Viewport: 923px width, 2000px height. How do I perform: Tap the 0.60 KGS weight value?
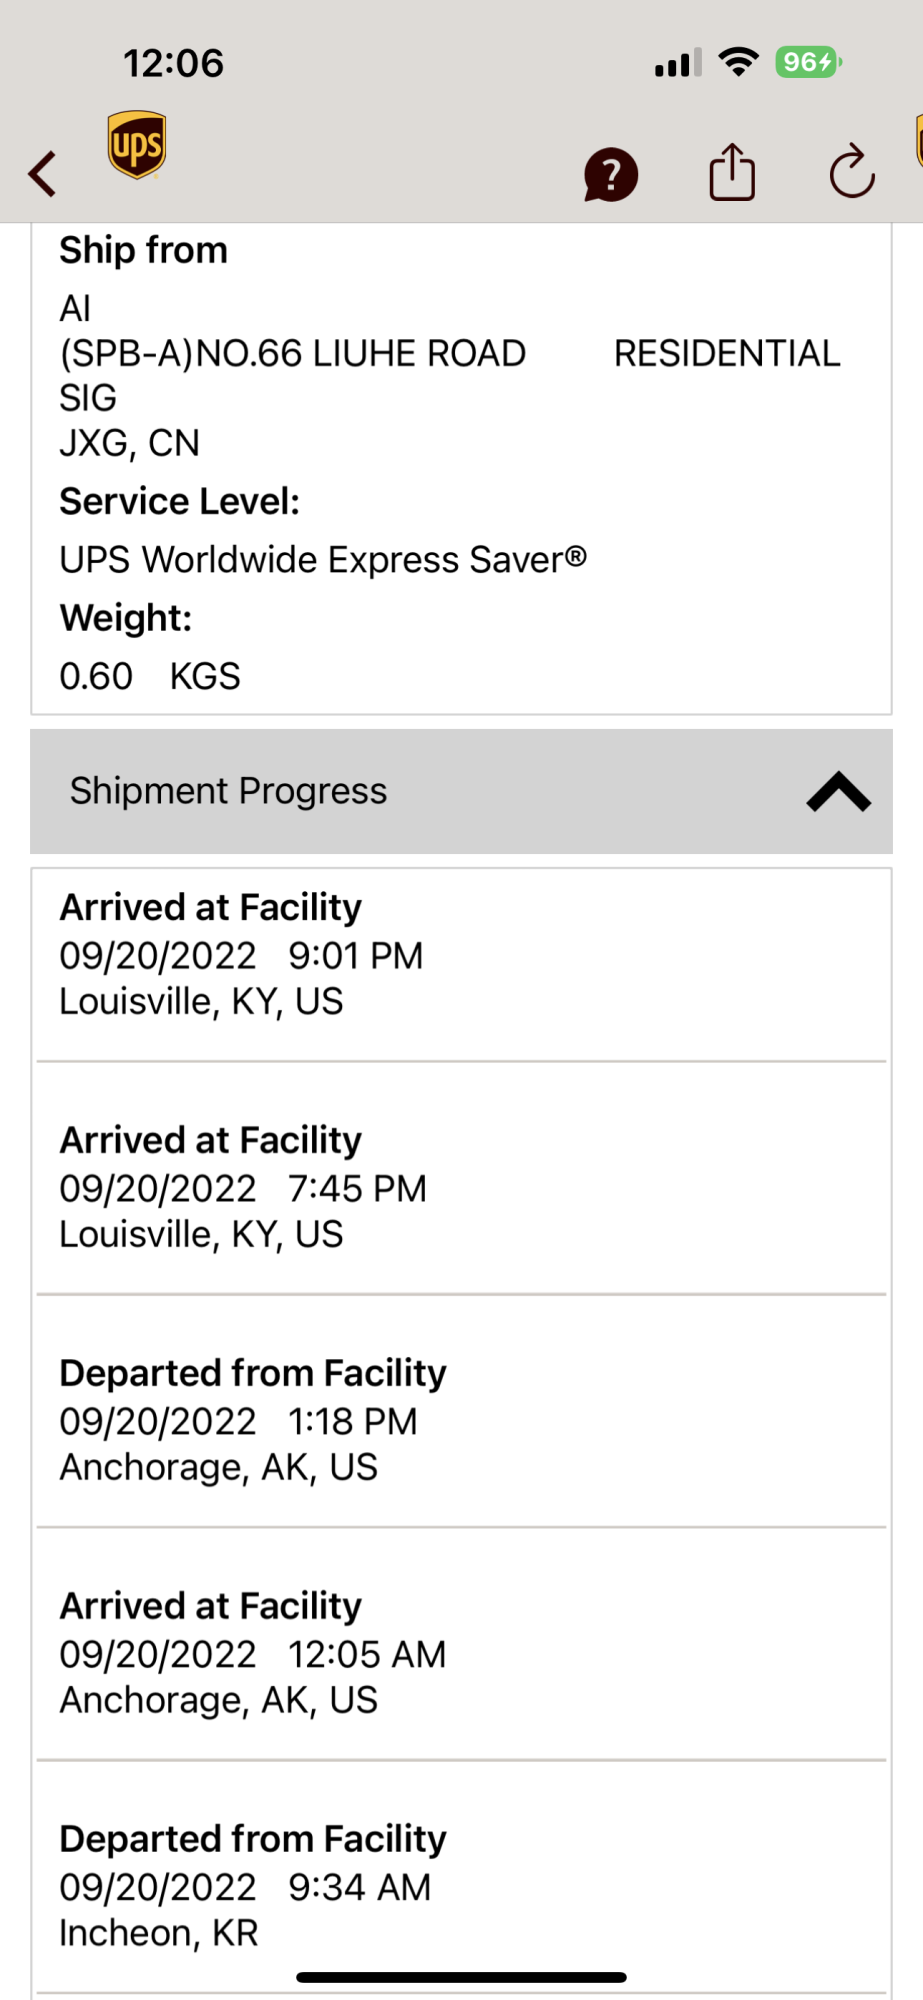[150, 677]
